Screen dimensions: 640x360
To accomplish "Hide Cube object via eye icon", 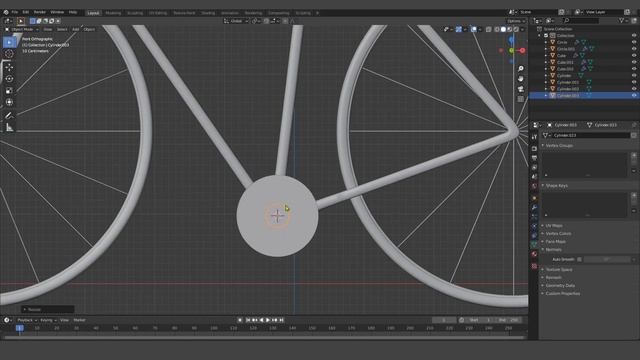I will point(634,56).
